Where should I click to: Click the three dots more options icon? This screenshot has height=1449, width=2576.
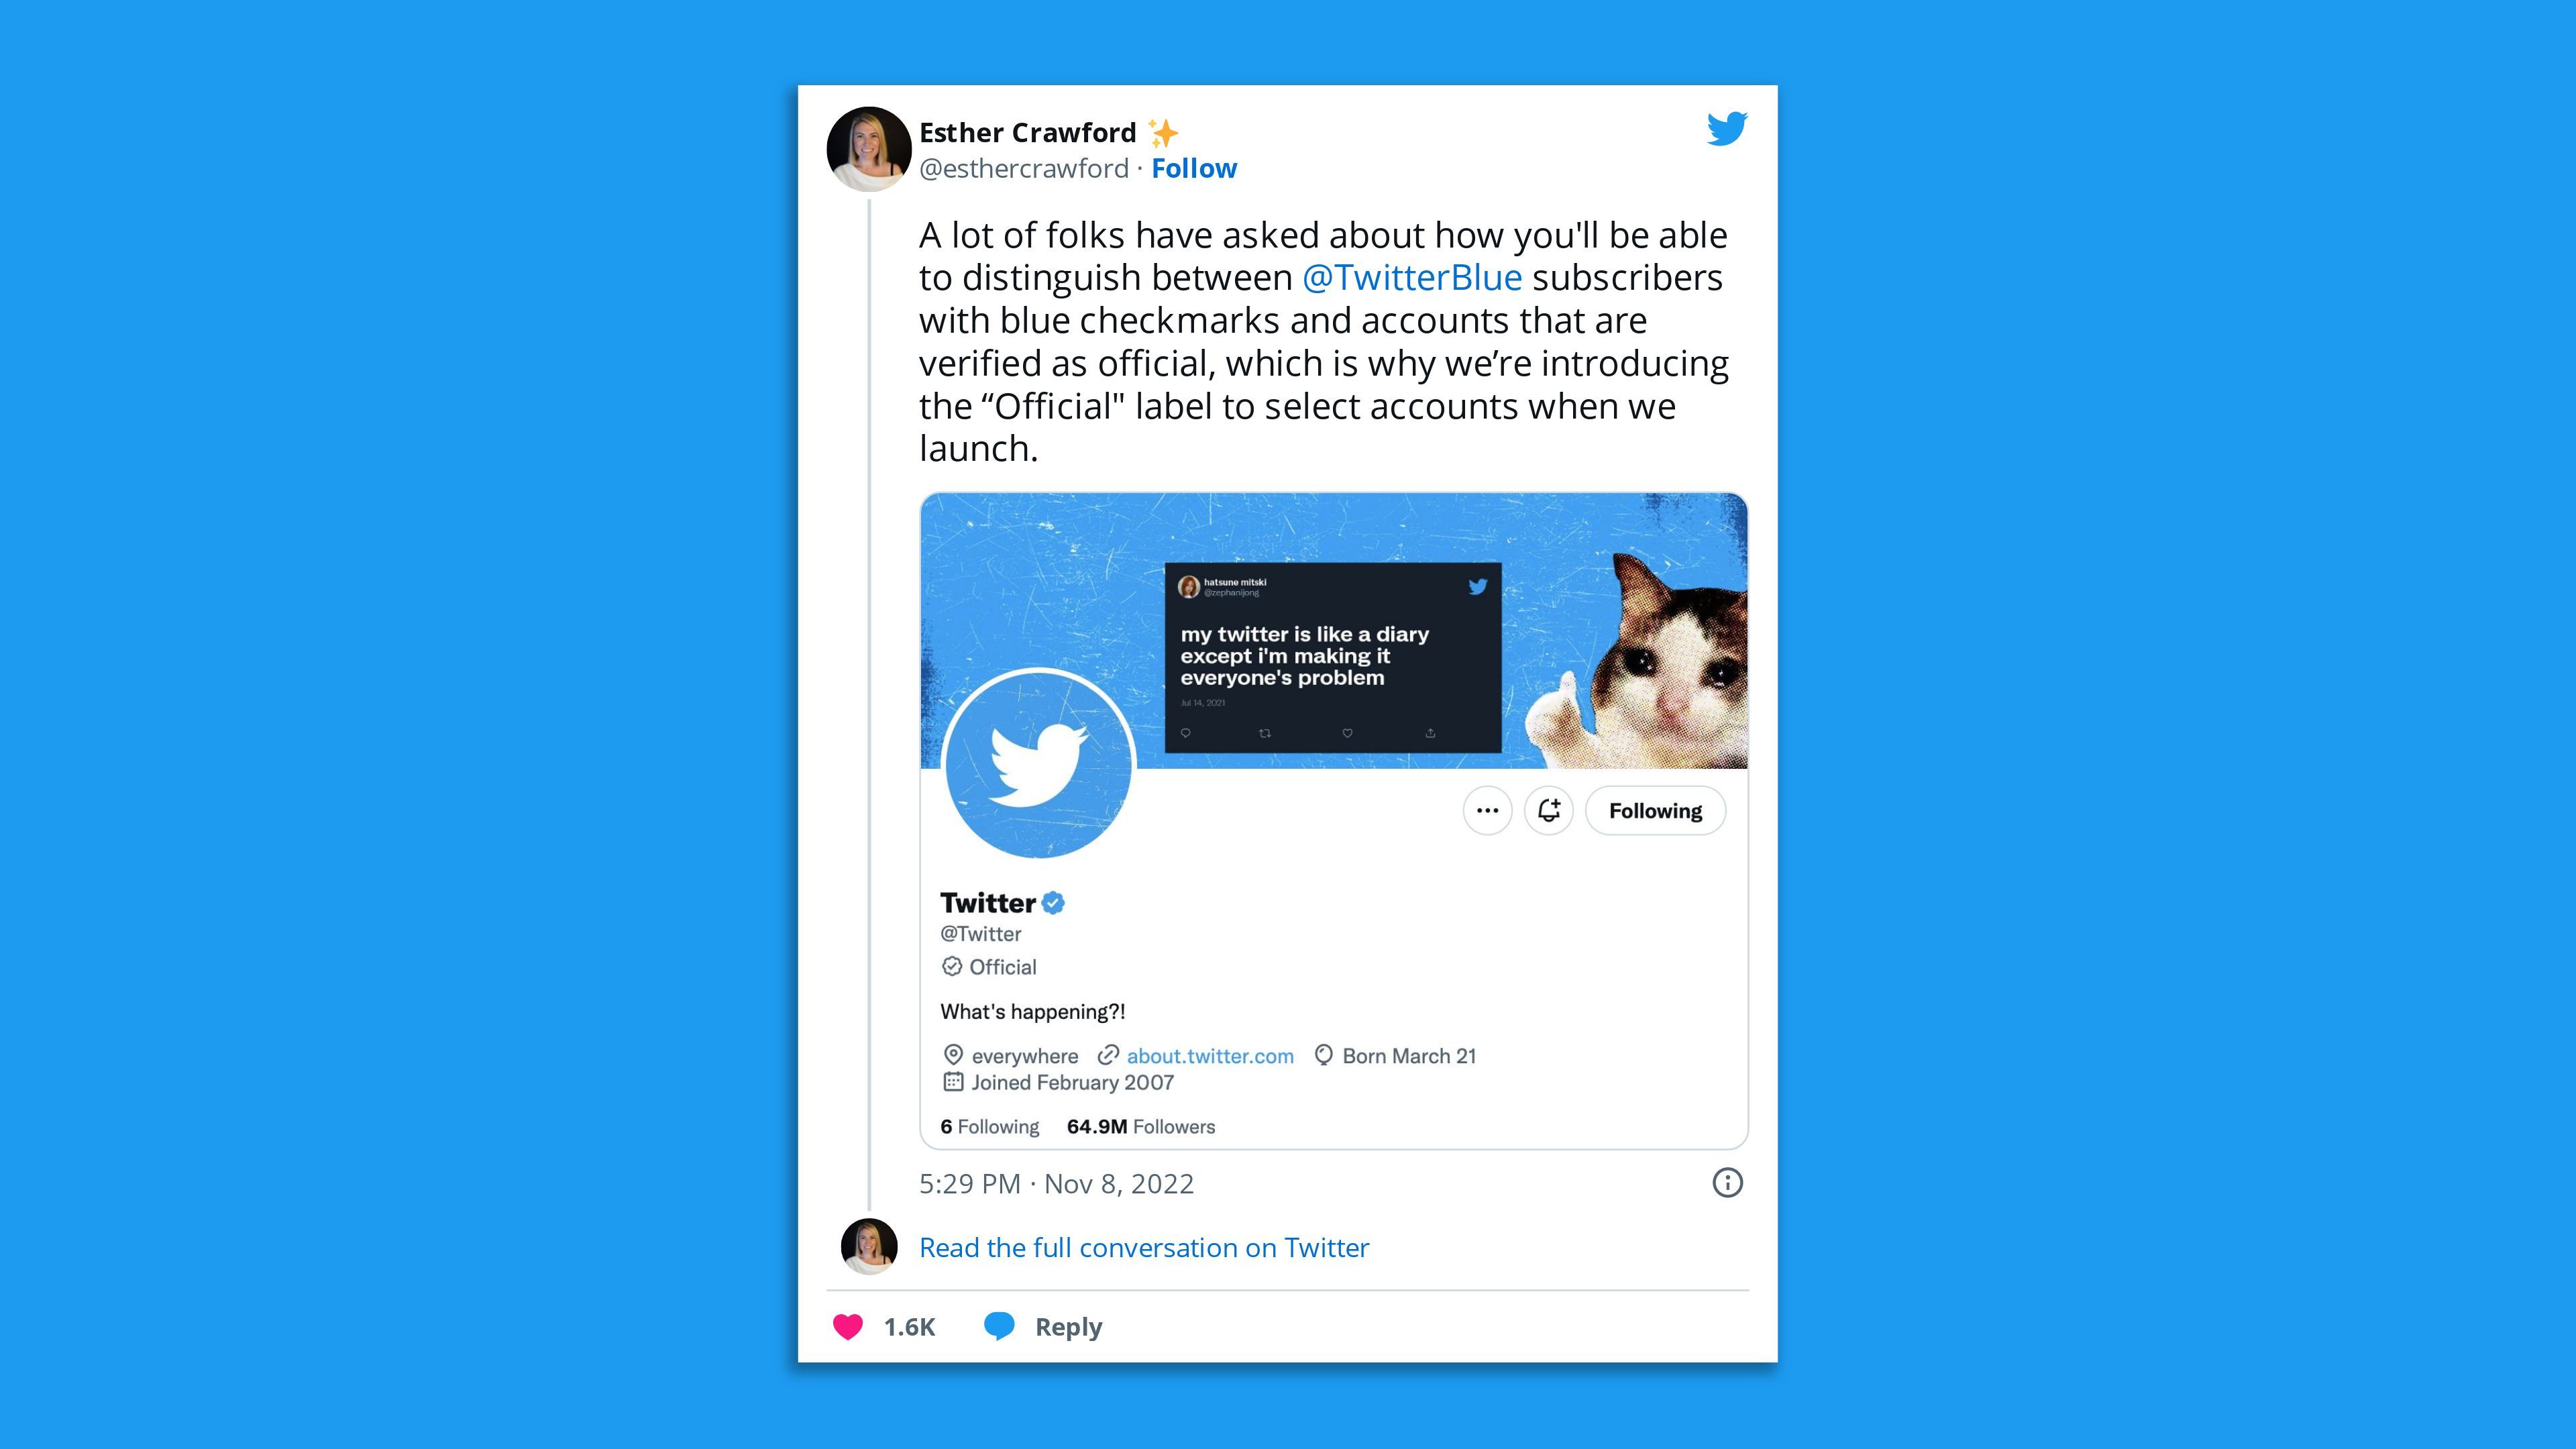(1486, 810)
